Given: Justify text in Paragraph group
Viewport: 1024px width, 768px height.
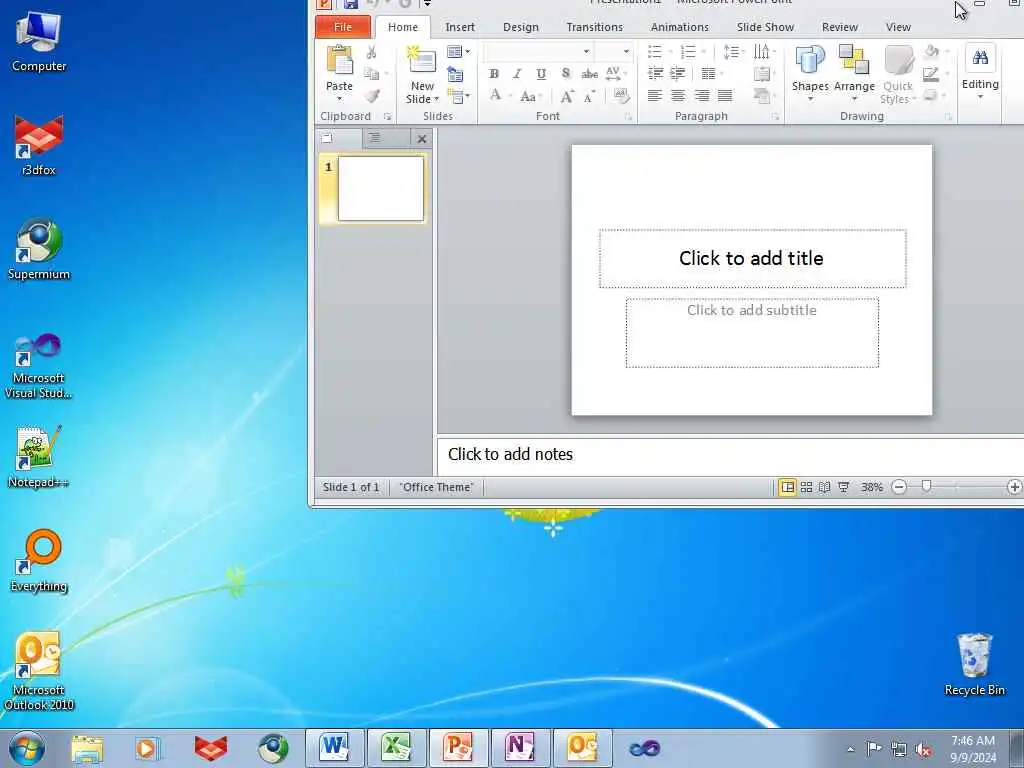Looking at the screenshot, I should tap(725, 96).
